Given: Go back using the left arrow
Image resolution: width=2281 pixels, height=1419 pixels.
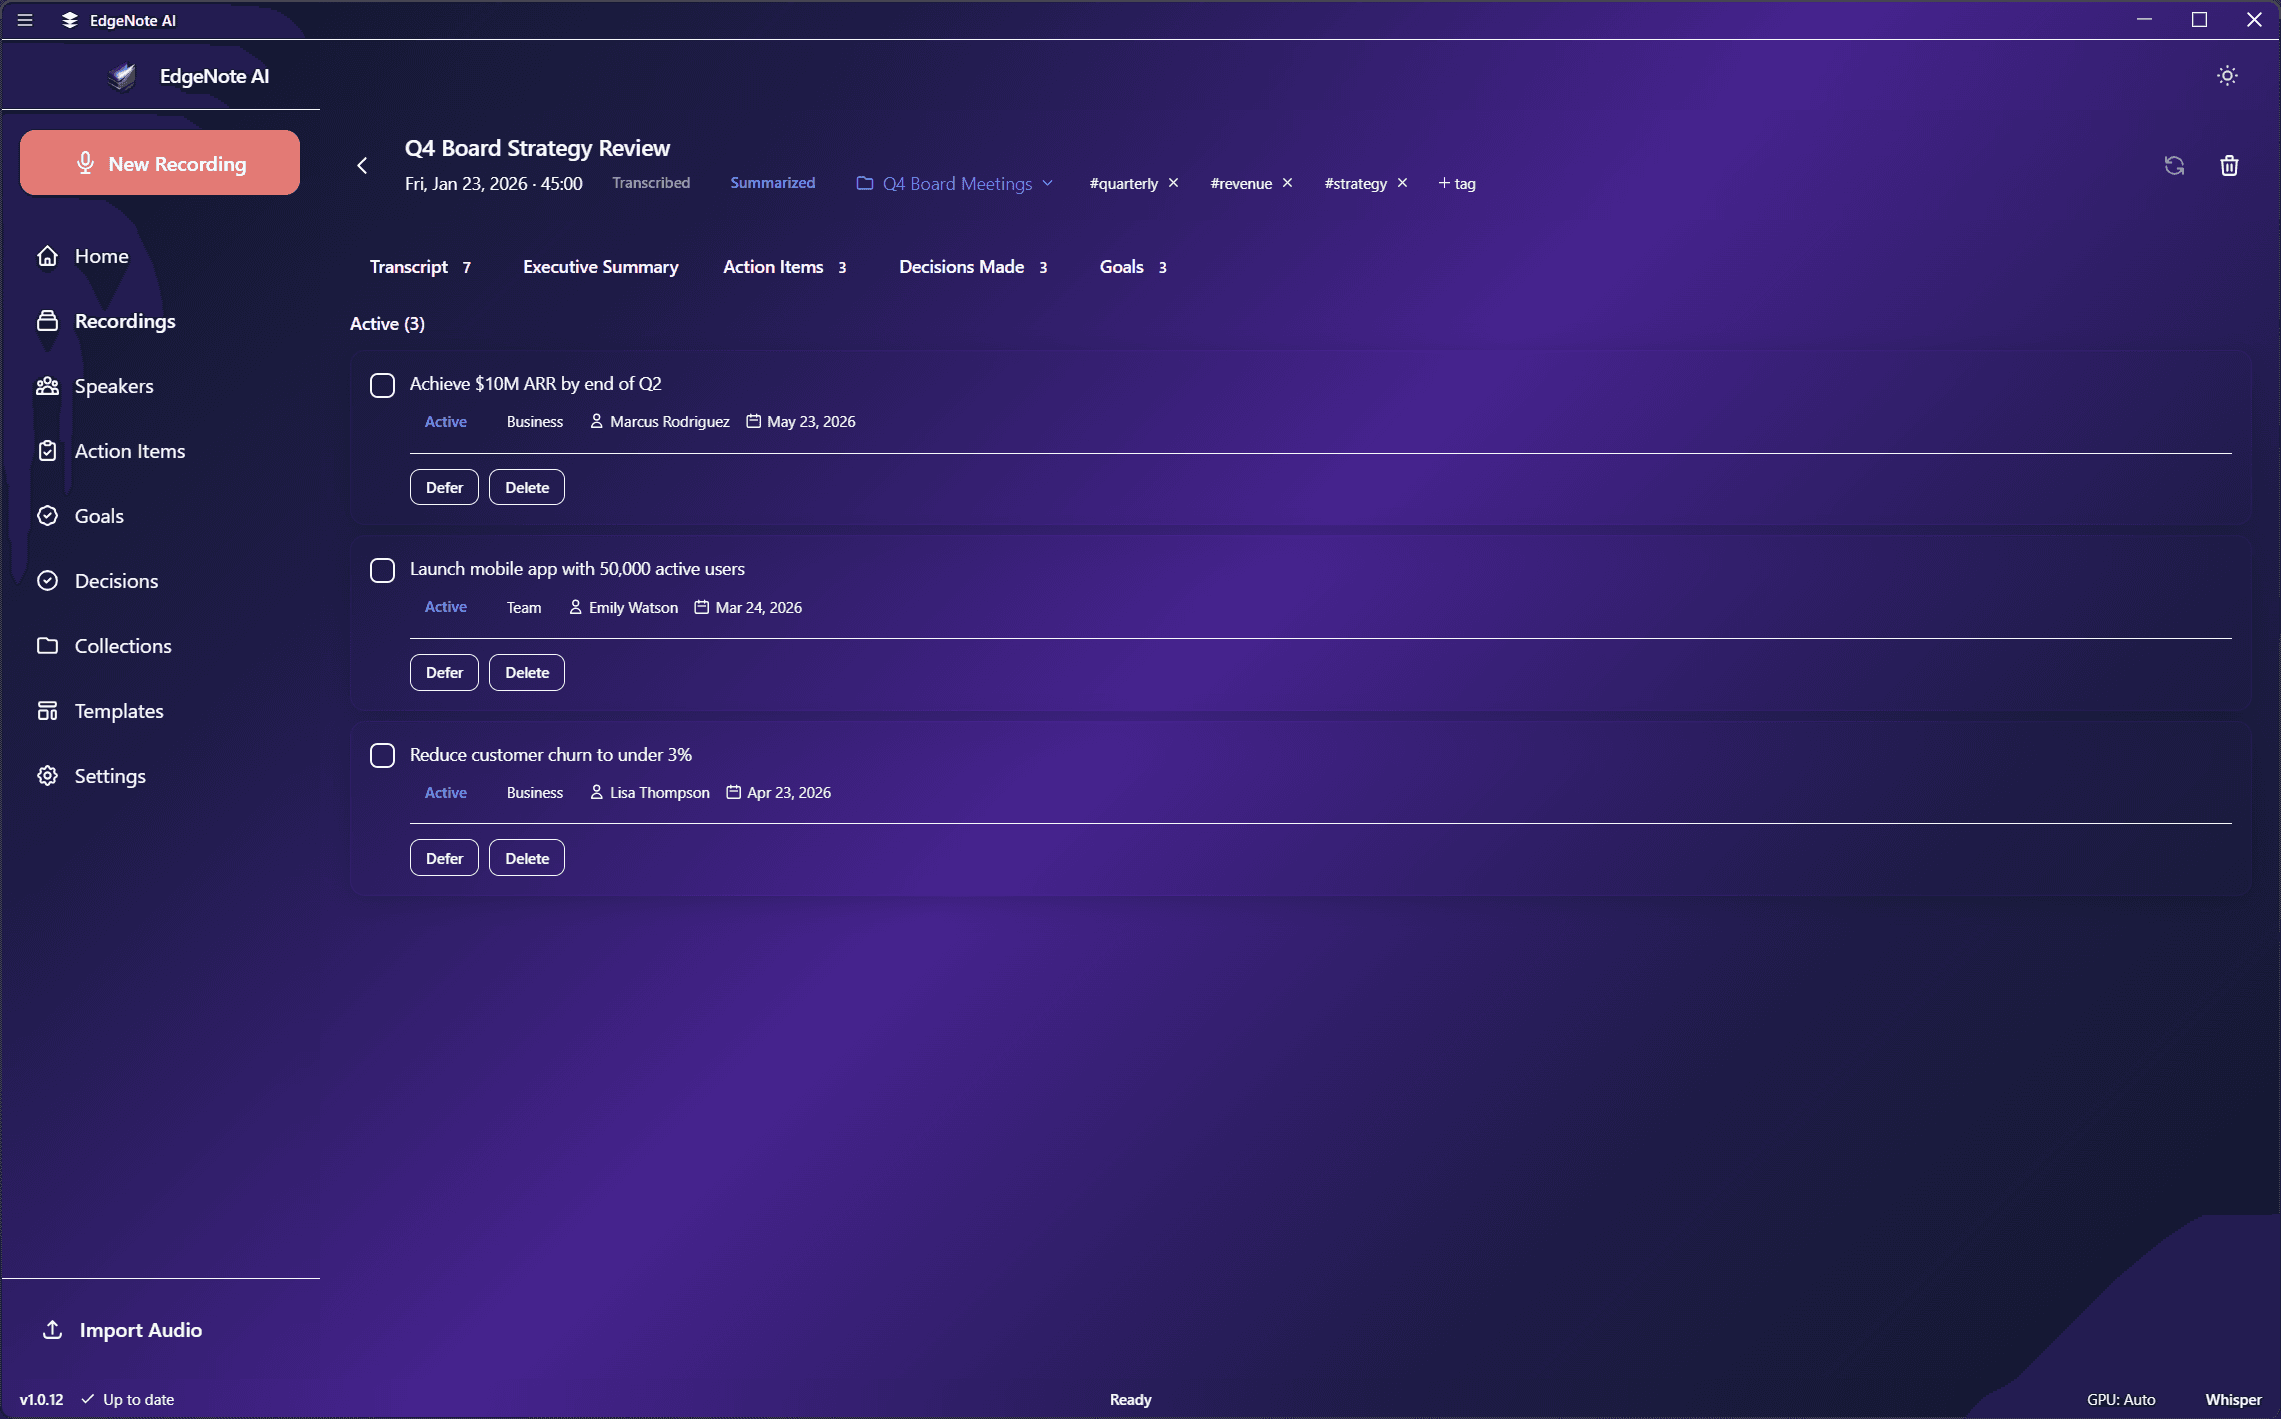Looking at the screenshot, I should 362,166.
